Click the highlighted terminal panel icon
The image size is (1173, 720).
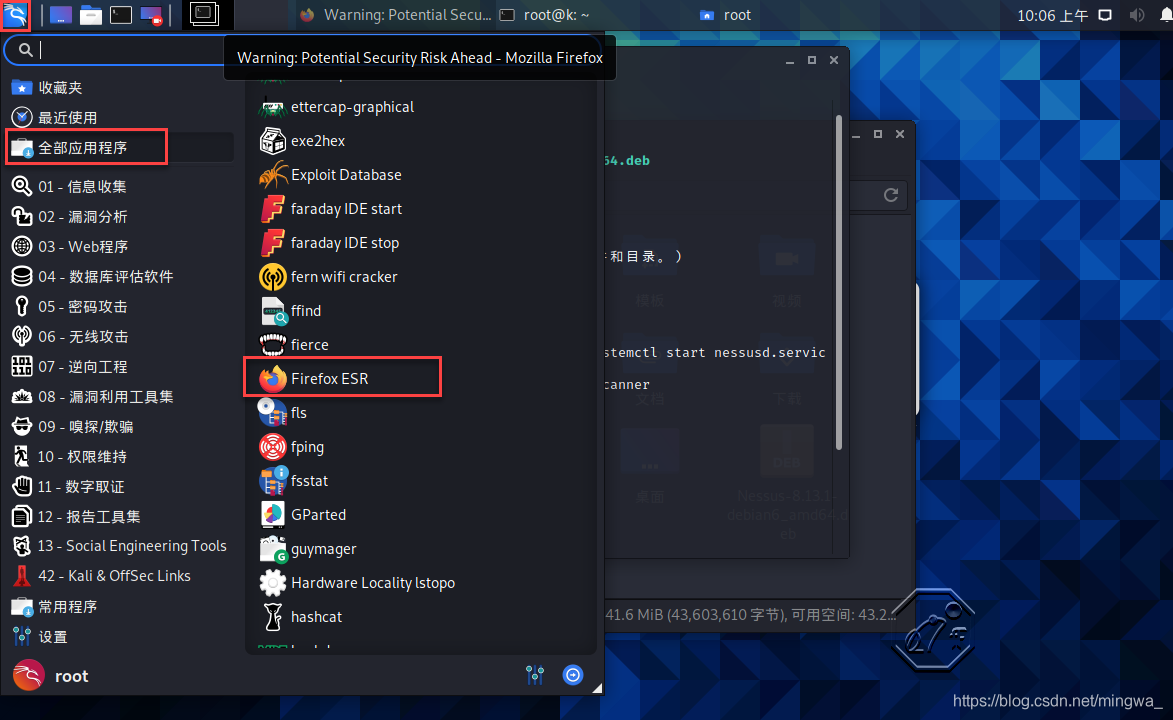(203, 14)
